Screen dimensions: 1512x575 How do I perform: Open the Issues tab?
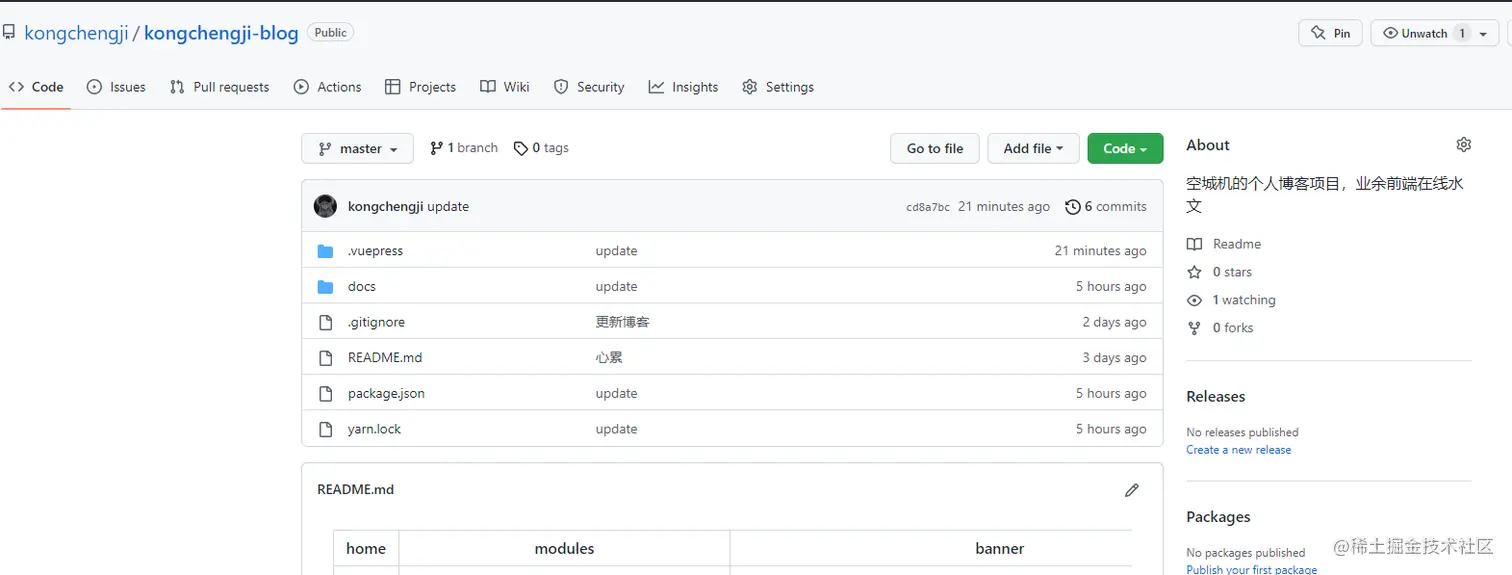116,87
